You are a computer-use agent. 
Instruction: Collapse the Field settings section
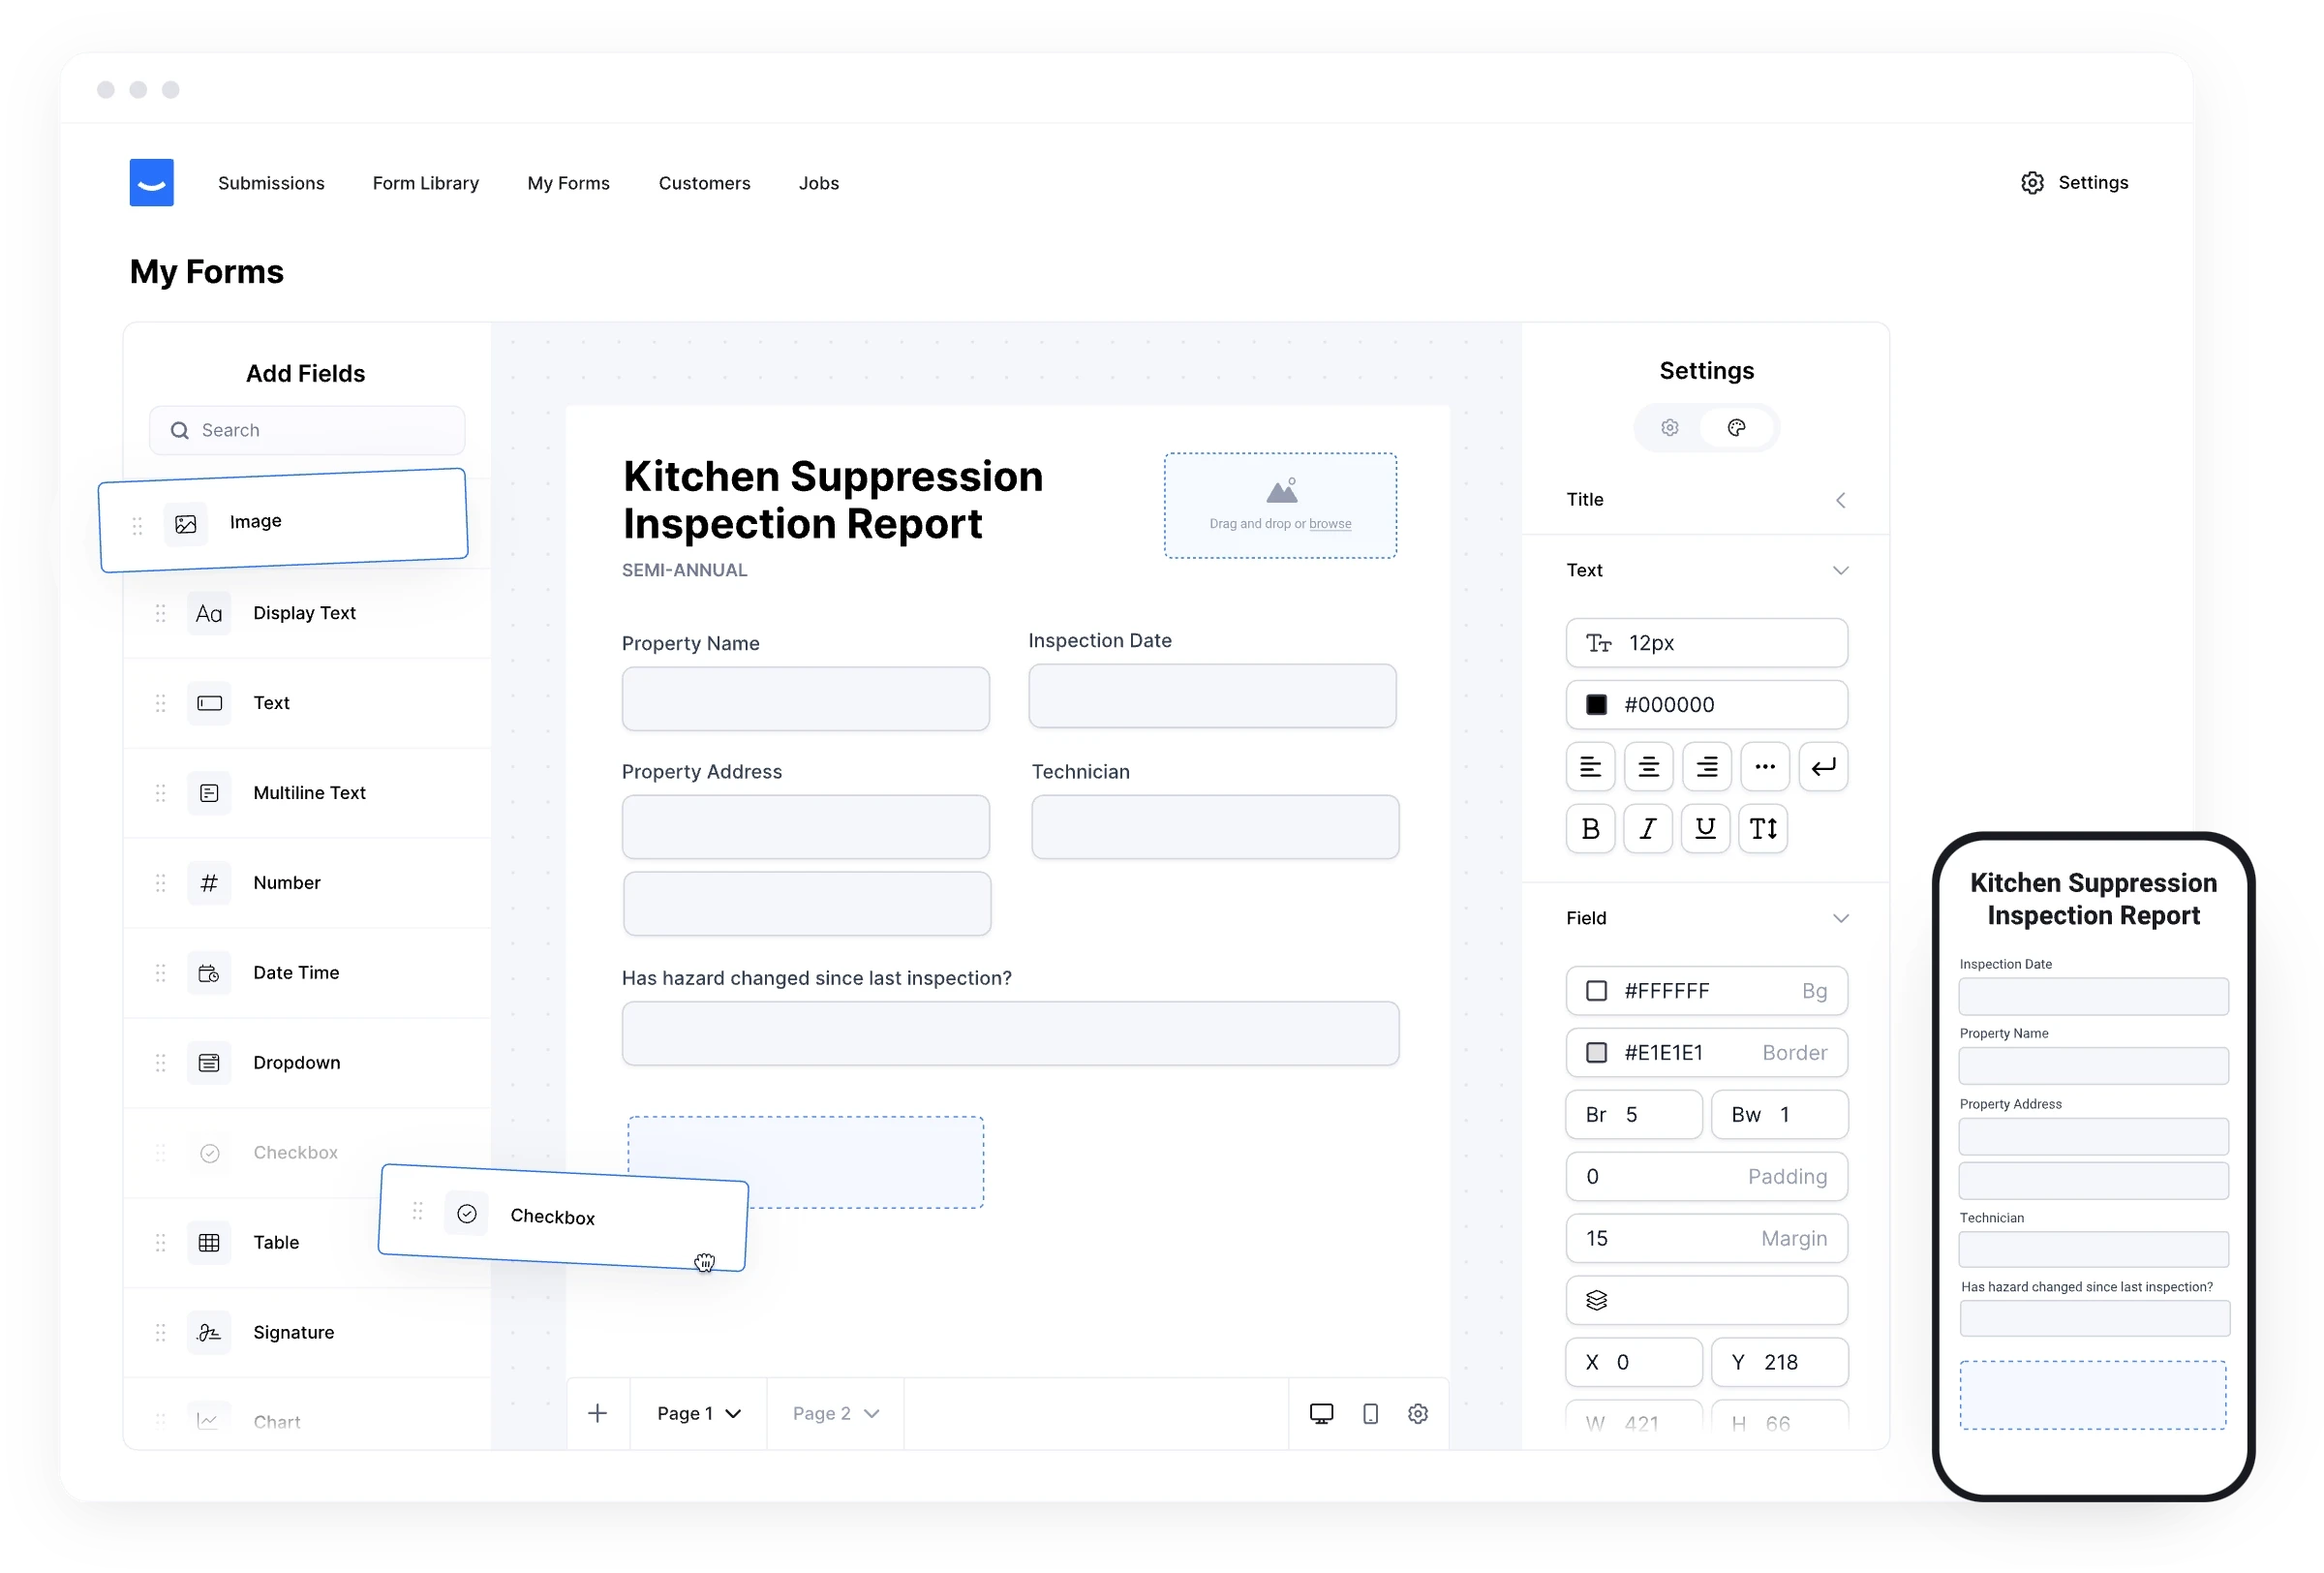[x=1840, y=918]
